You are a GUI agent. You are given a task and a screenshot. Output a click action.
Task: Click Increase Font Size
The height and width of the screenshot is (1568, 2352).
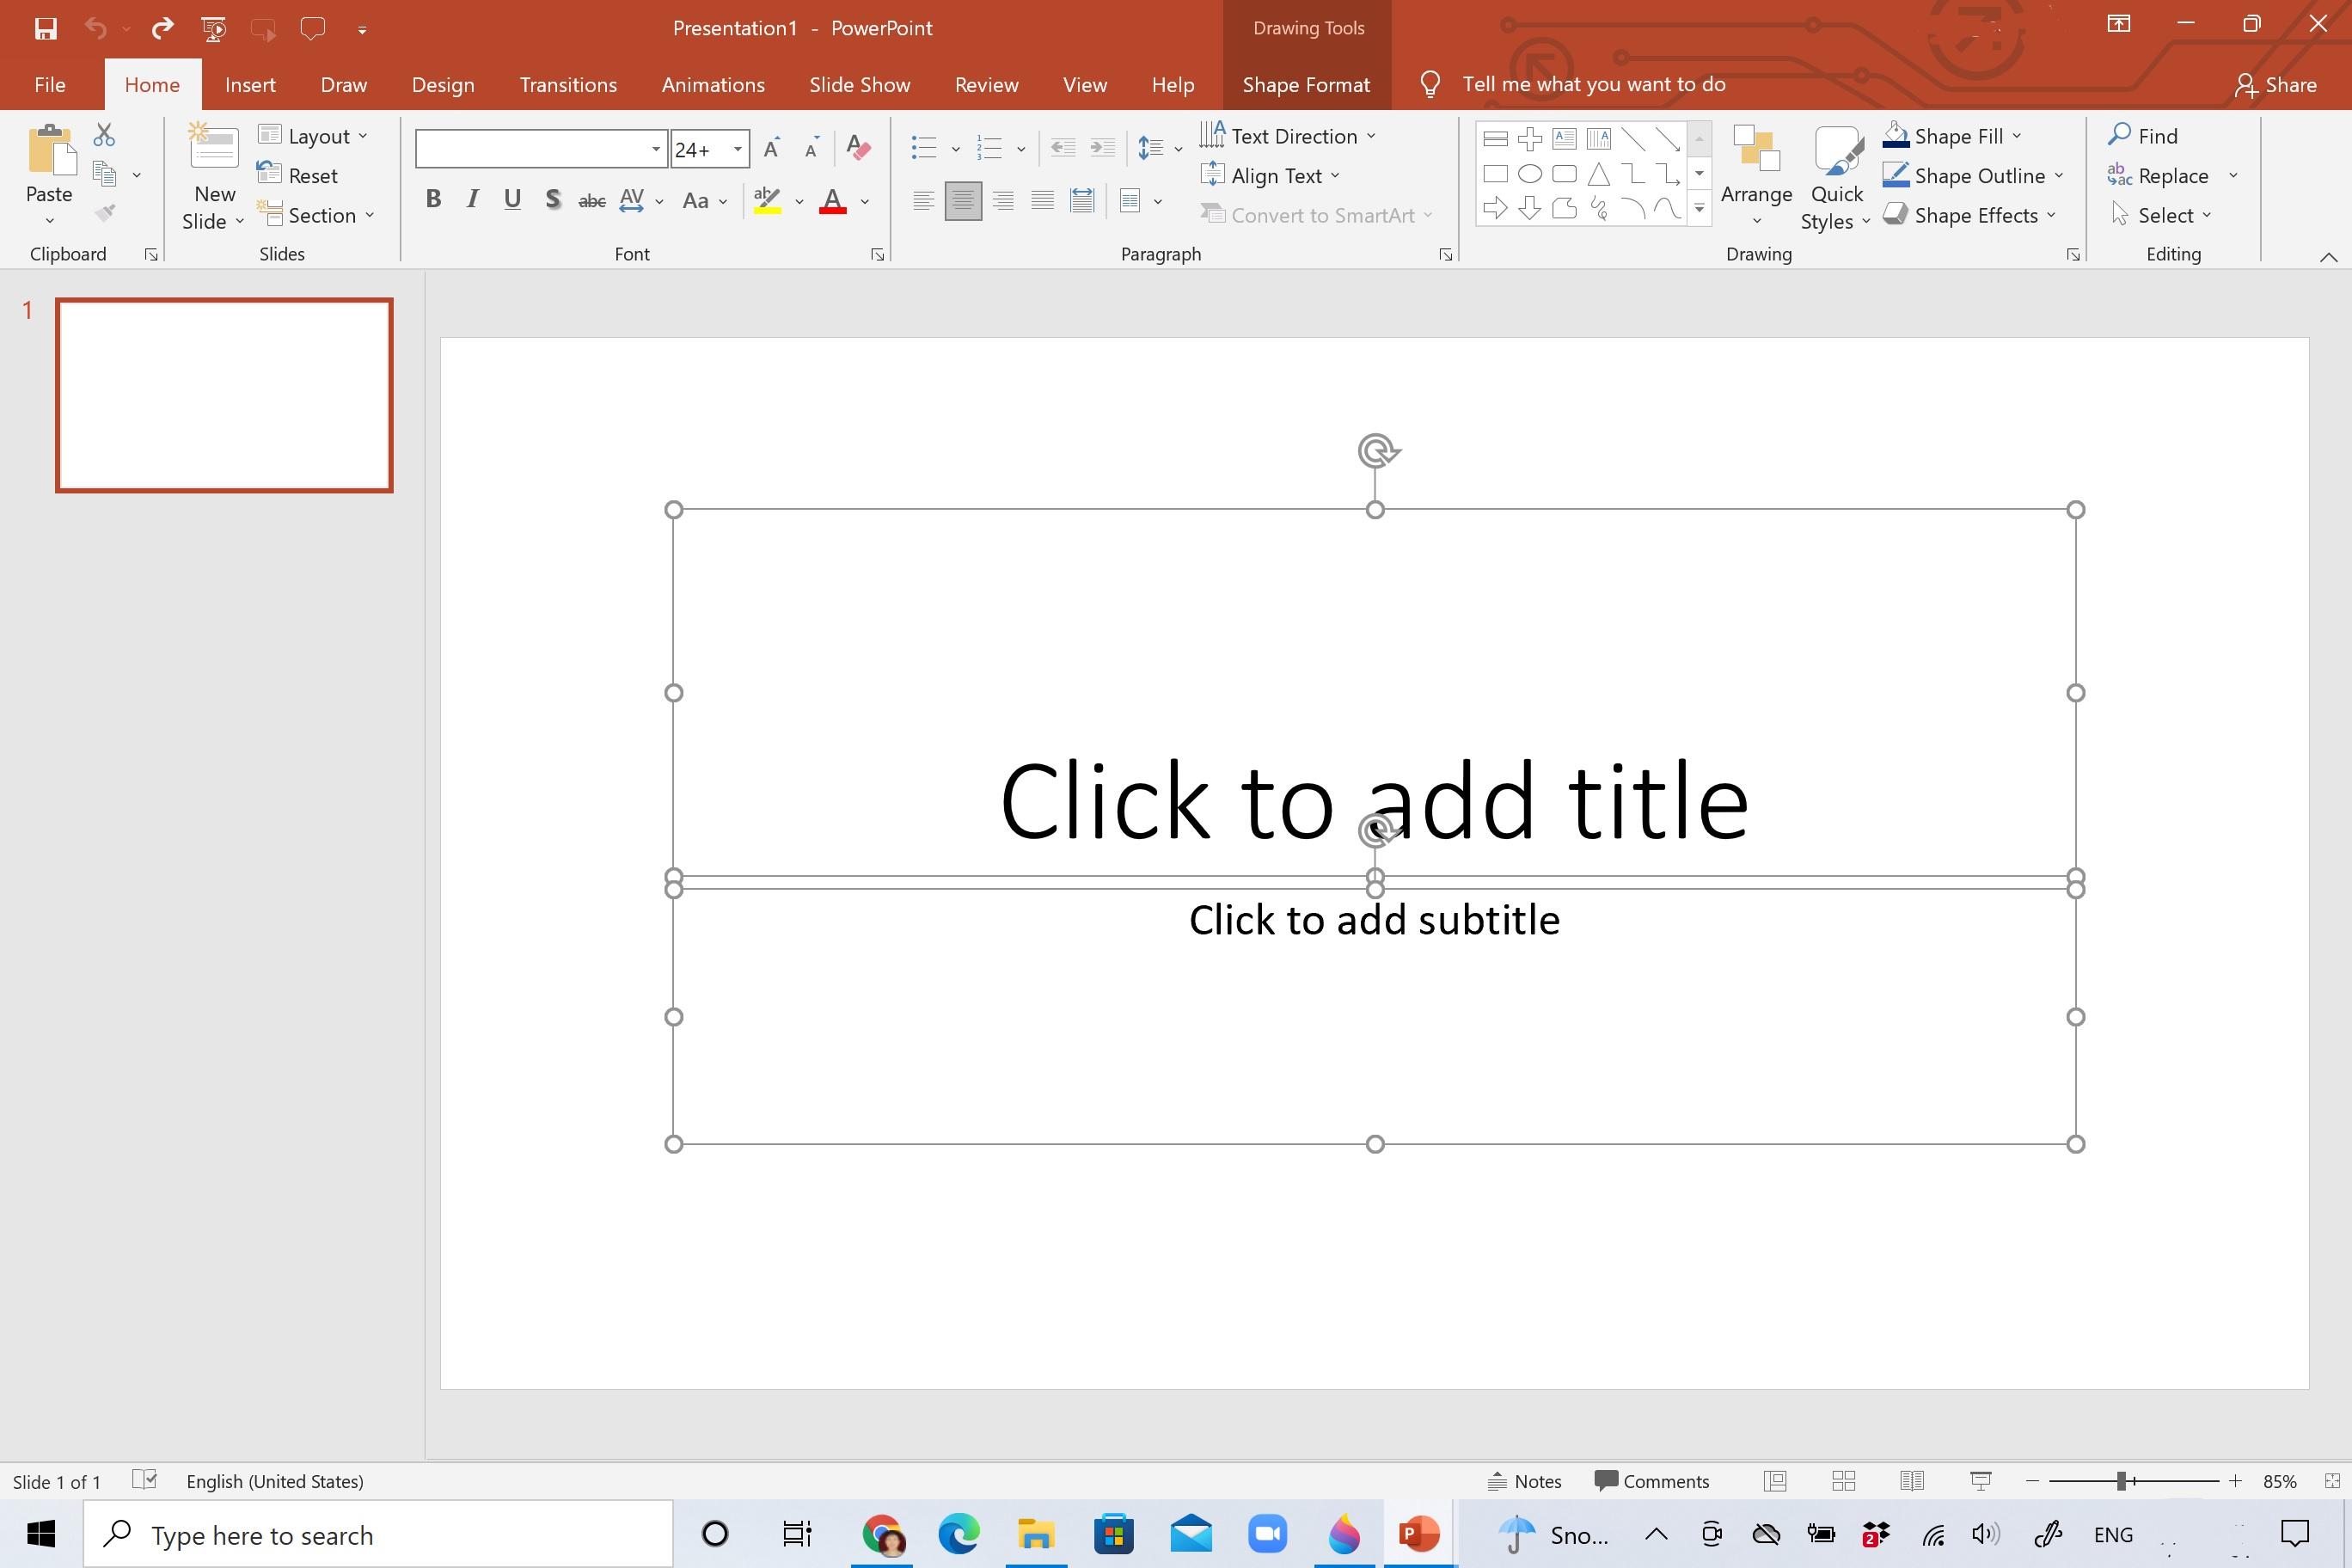tap(770, 147)
